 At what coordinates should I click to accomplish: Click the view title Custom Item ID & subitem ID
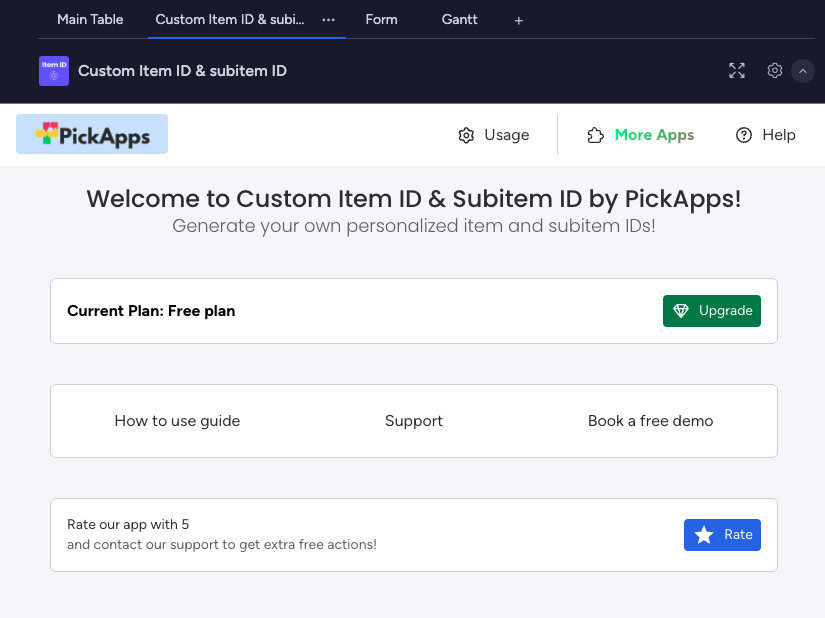coord(182,71)
